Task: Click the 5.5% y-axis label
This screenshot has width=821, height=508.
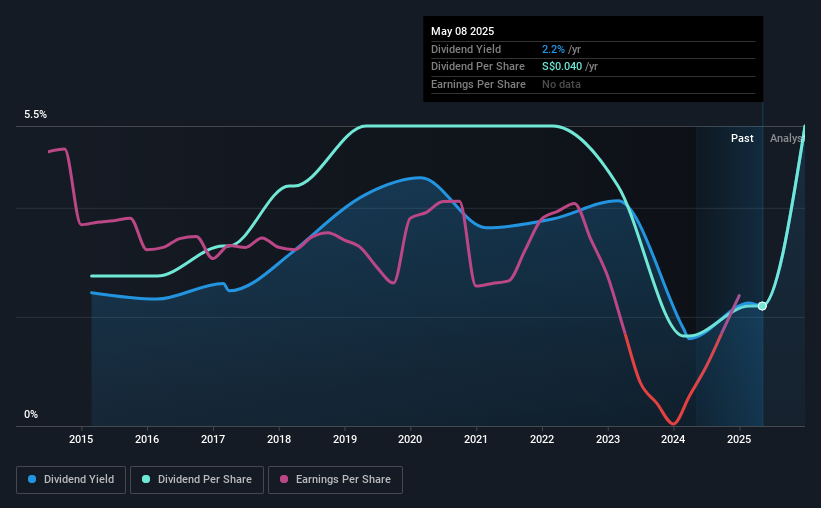Action: [36, 114]
